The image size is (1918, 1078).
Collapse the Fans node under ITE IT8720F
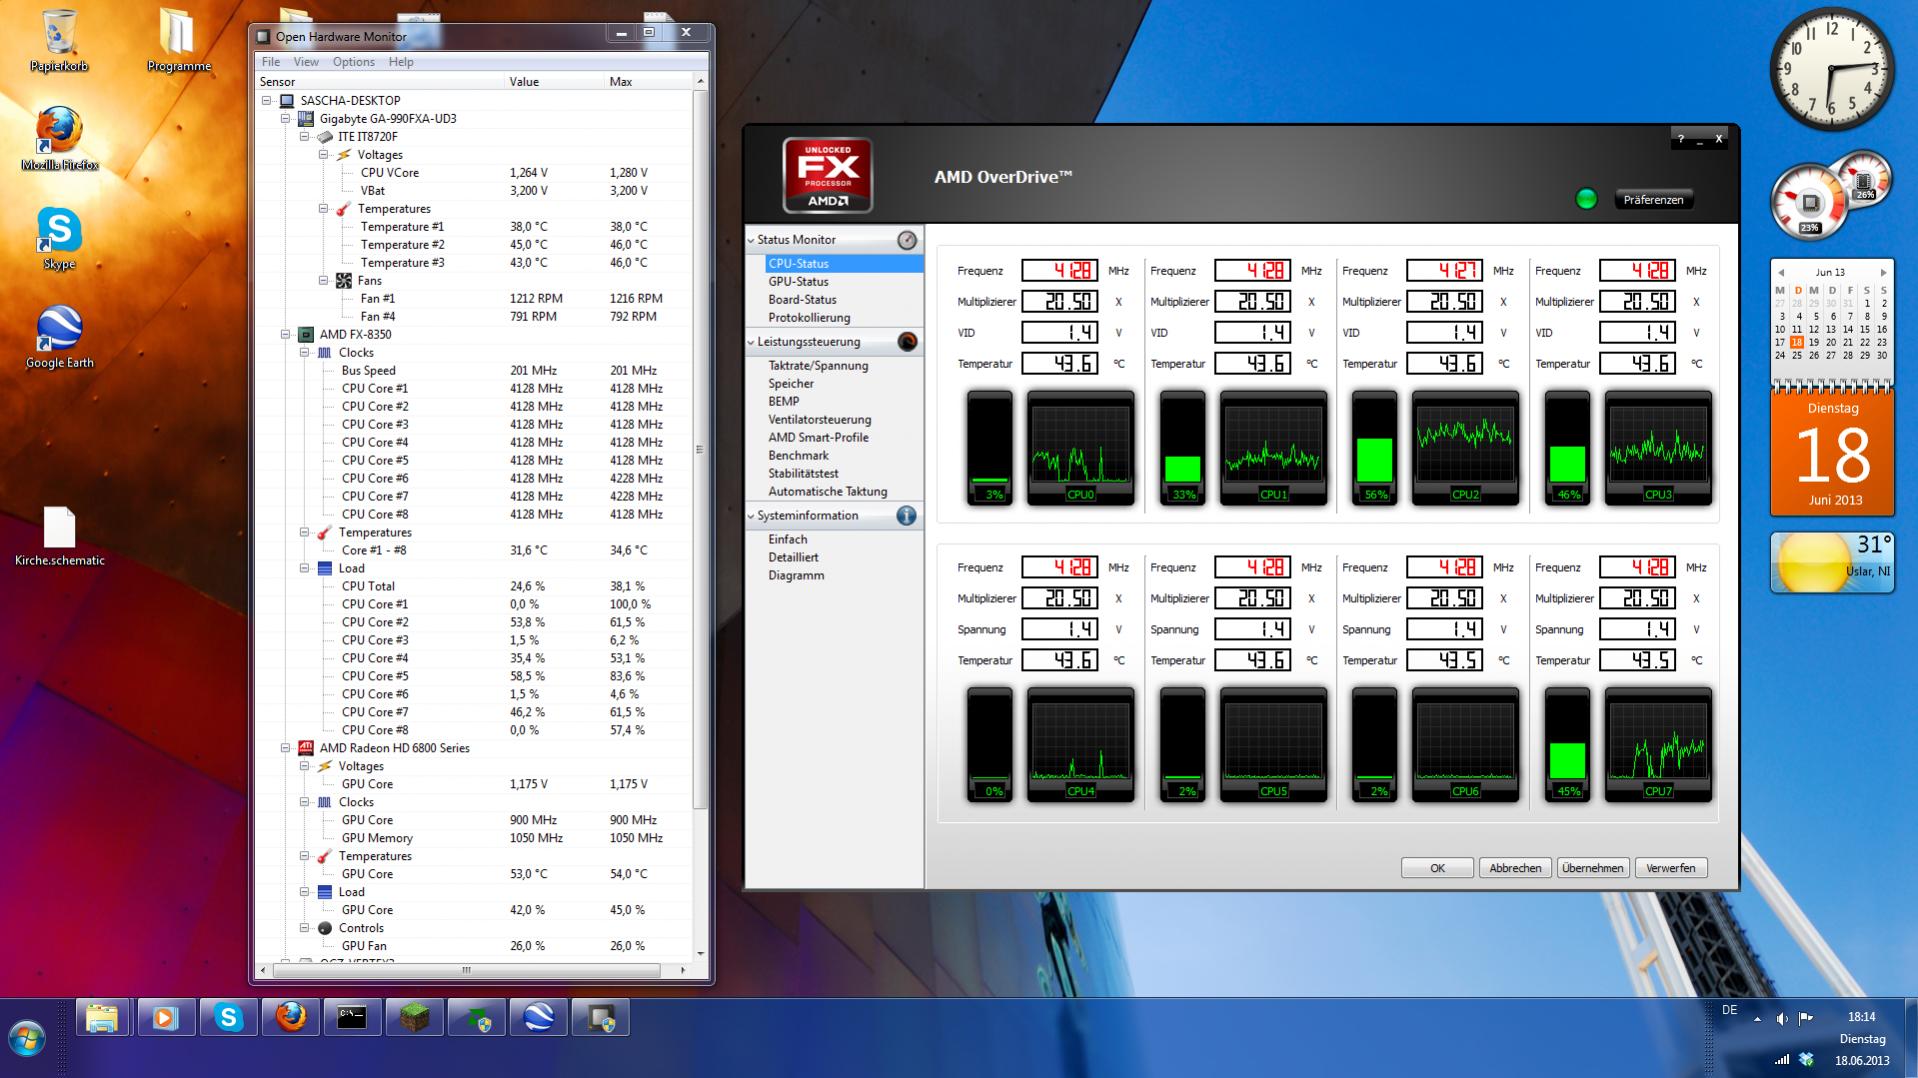pyautogui.click(x=324, y=281)
